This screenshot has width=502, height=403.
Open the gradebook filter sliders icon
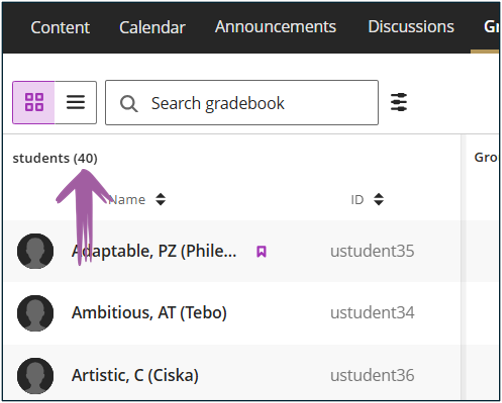[x=399, y=102]
